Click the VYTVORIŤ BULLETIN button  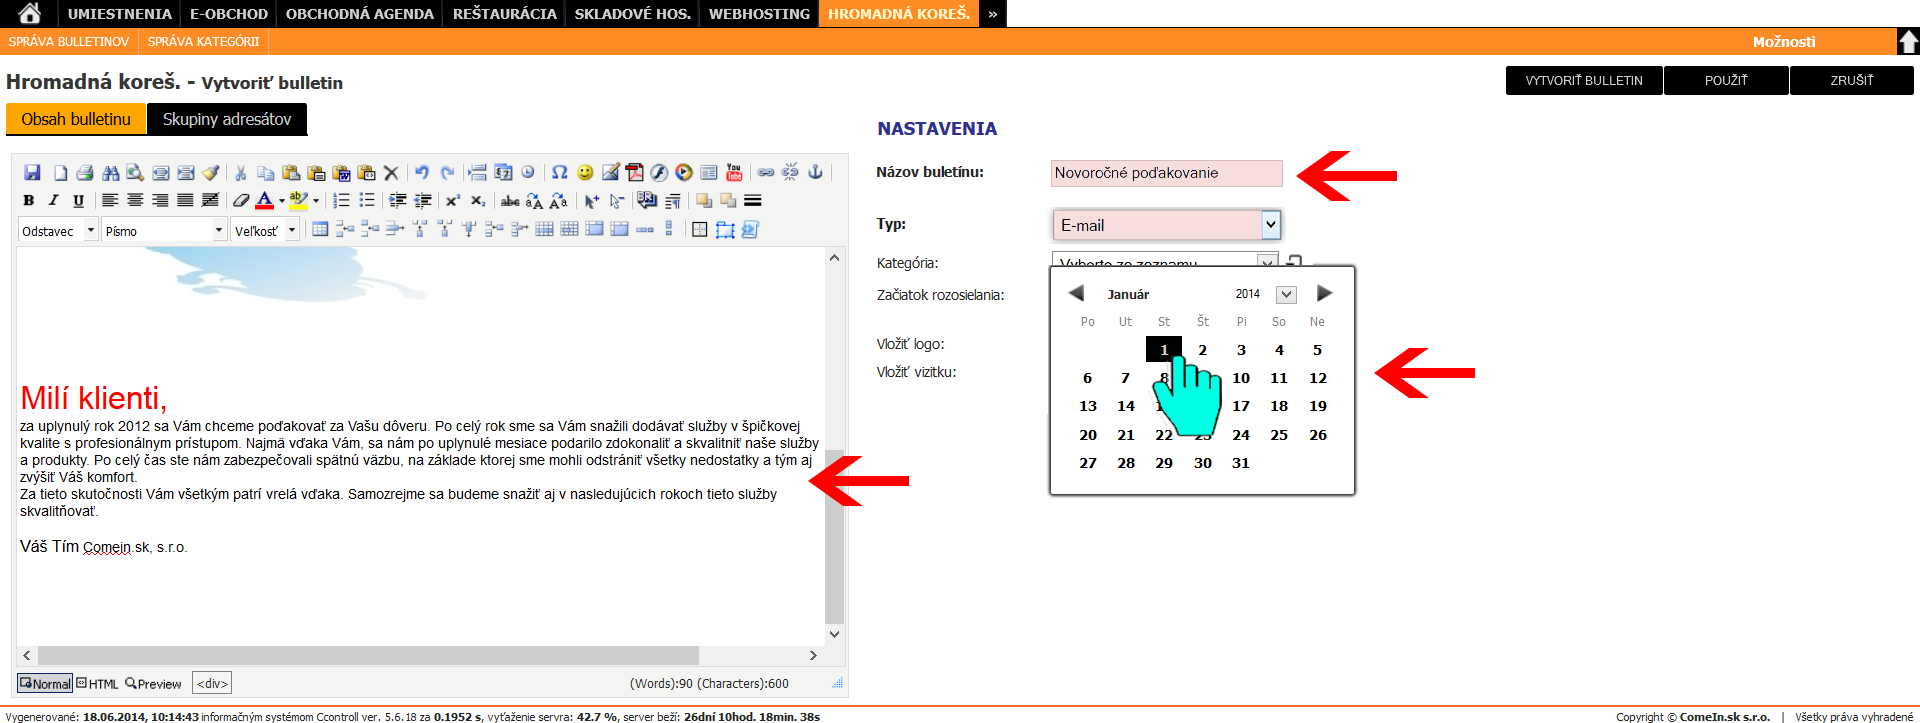1583,80
